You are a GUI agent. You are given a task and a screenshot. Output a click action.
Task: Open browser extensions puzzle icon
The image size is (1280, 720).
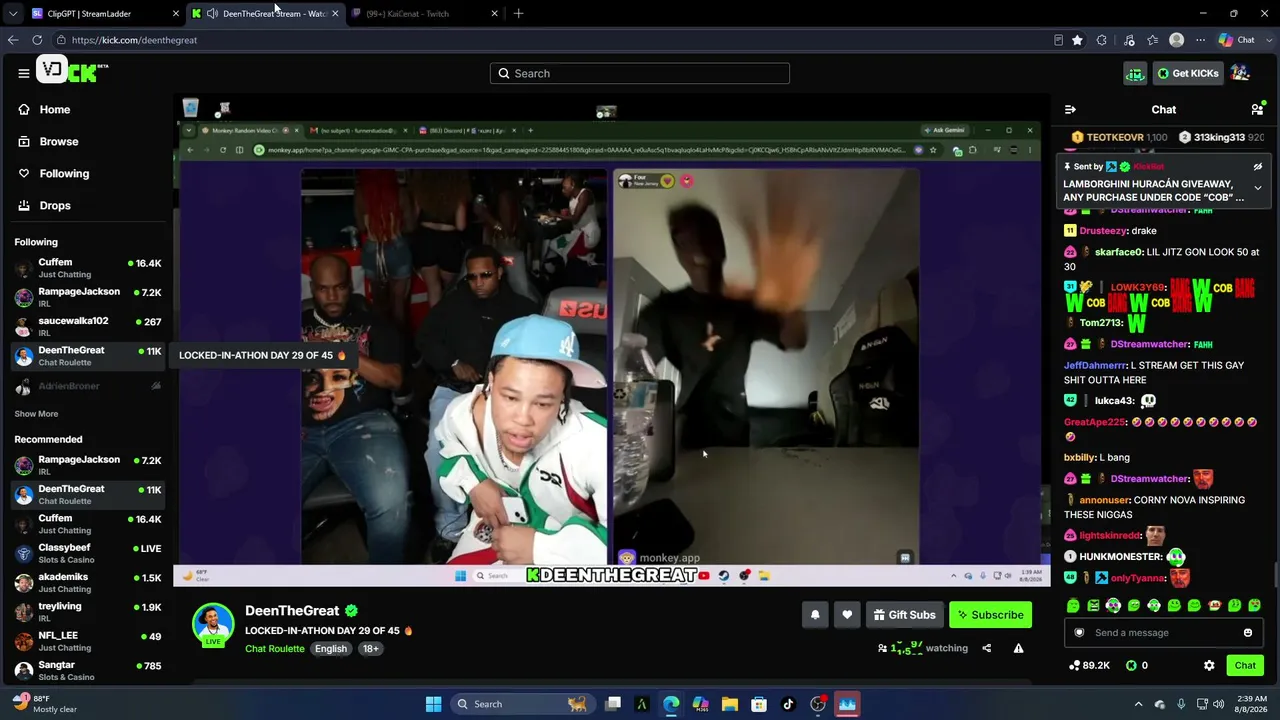coord(1102,40)
